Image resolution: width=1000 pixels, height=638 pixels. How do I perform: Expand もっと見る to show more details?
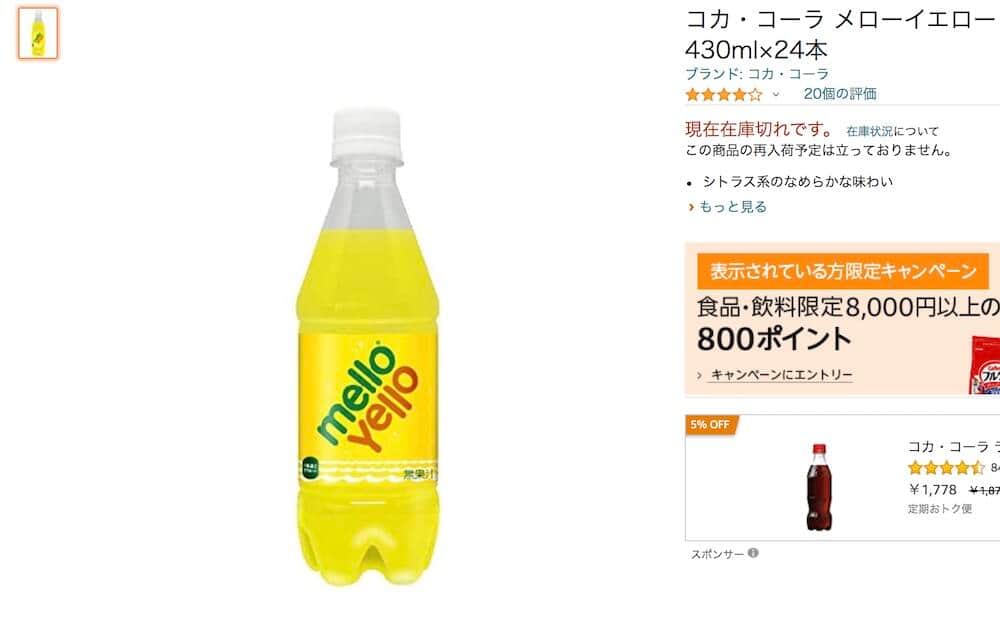pos(733,207)
